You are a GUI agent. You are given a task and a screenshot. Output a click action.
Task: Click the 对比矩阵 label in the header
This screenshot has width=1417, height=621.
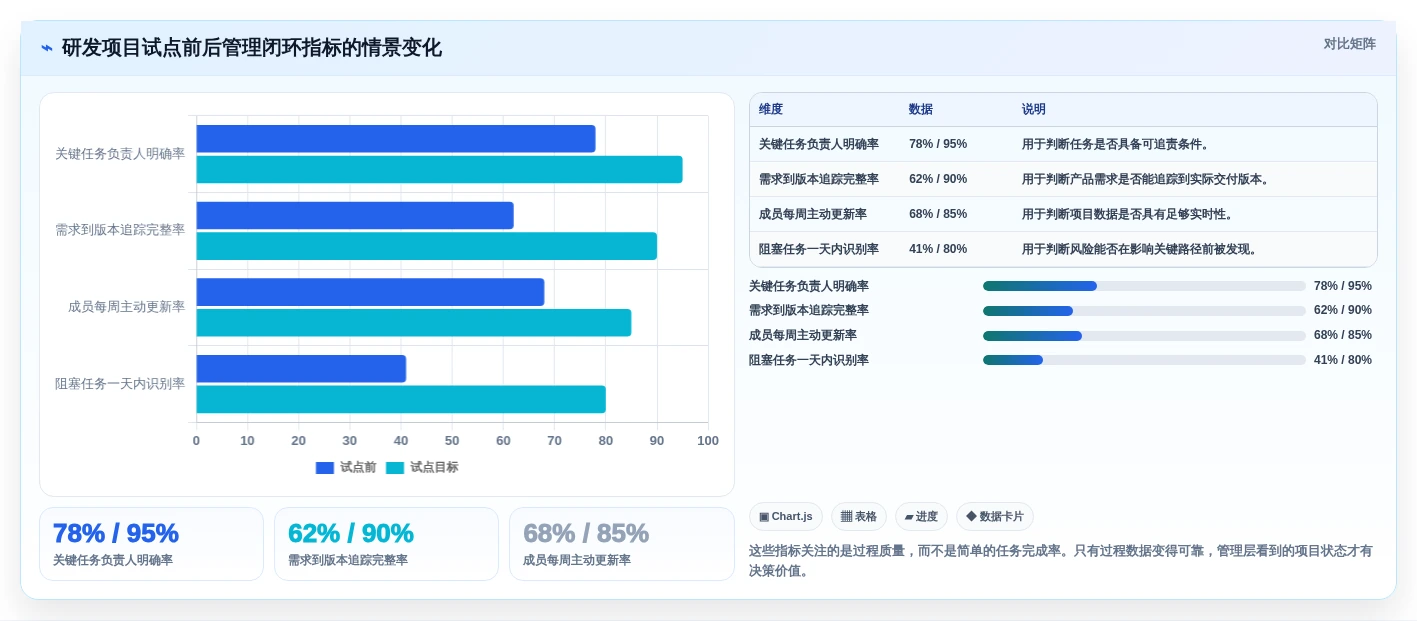click(1349, 44)
